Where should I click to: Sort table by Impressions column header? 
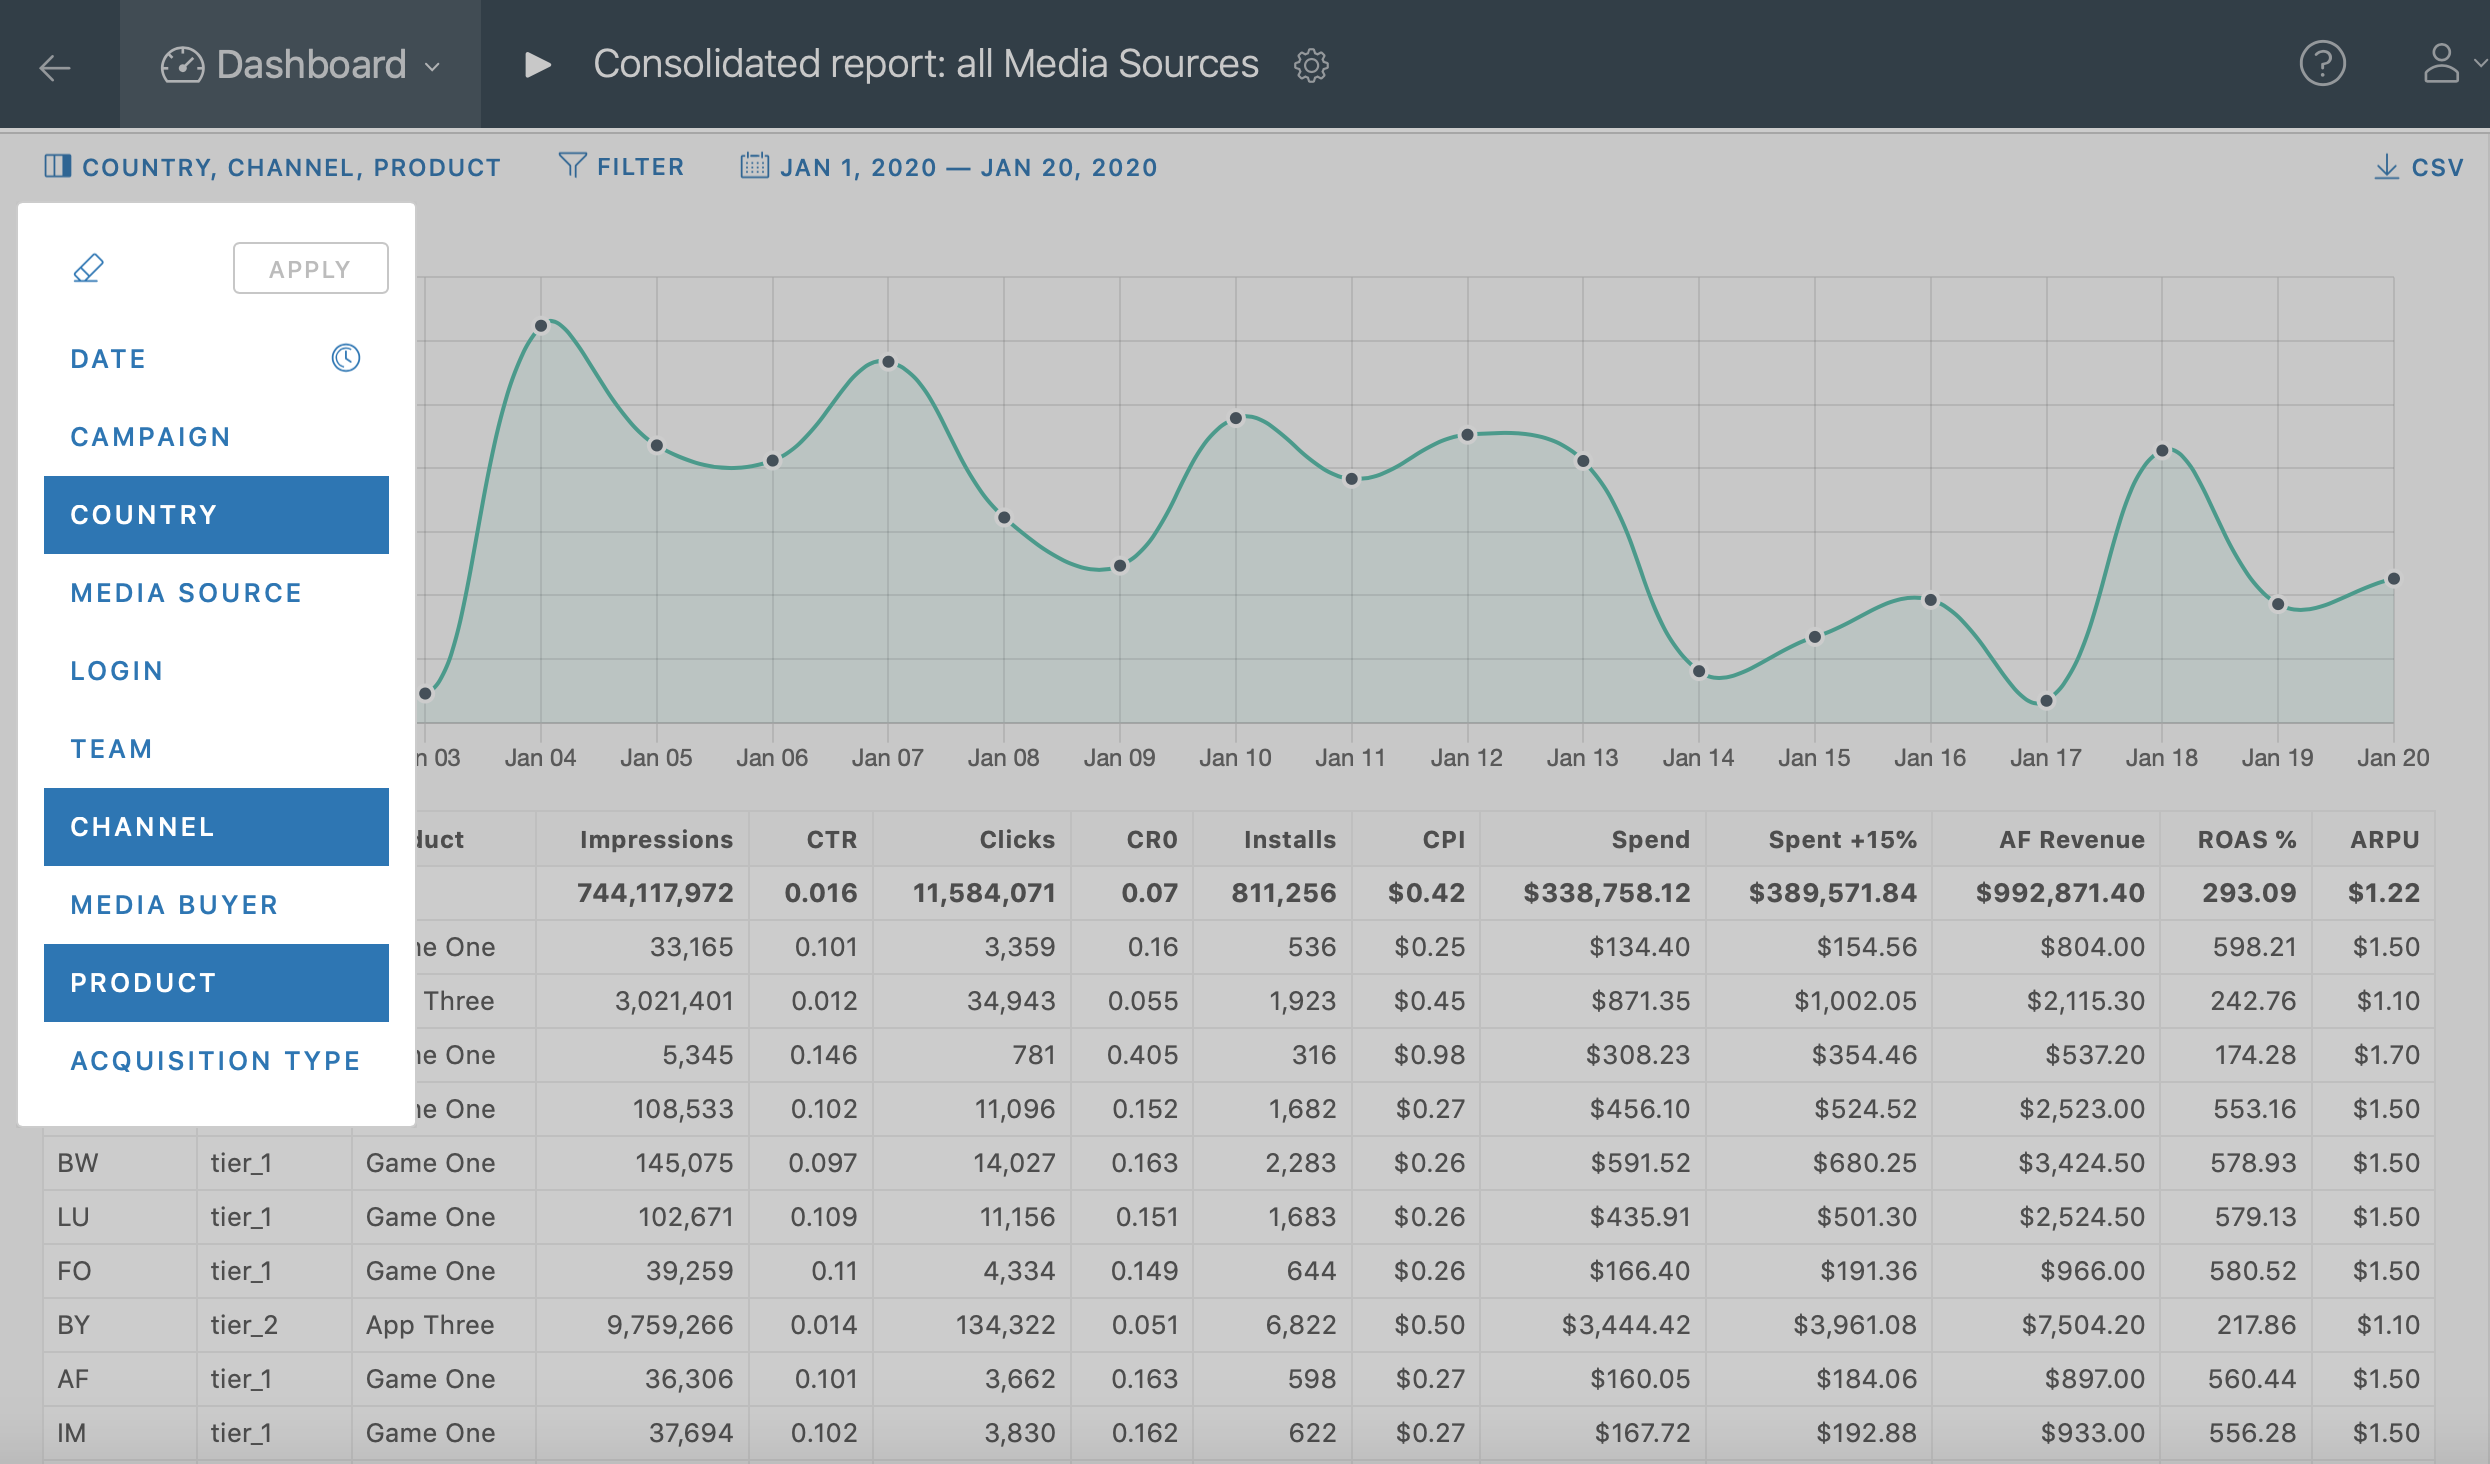656,839
